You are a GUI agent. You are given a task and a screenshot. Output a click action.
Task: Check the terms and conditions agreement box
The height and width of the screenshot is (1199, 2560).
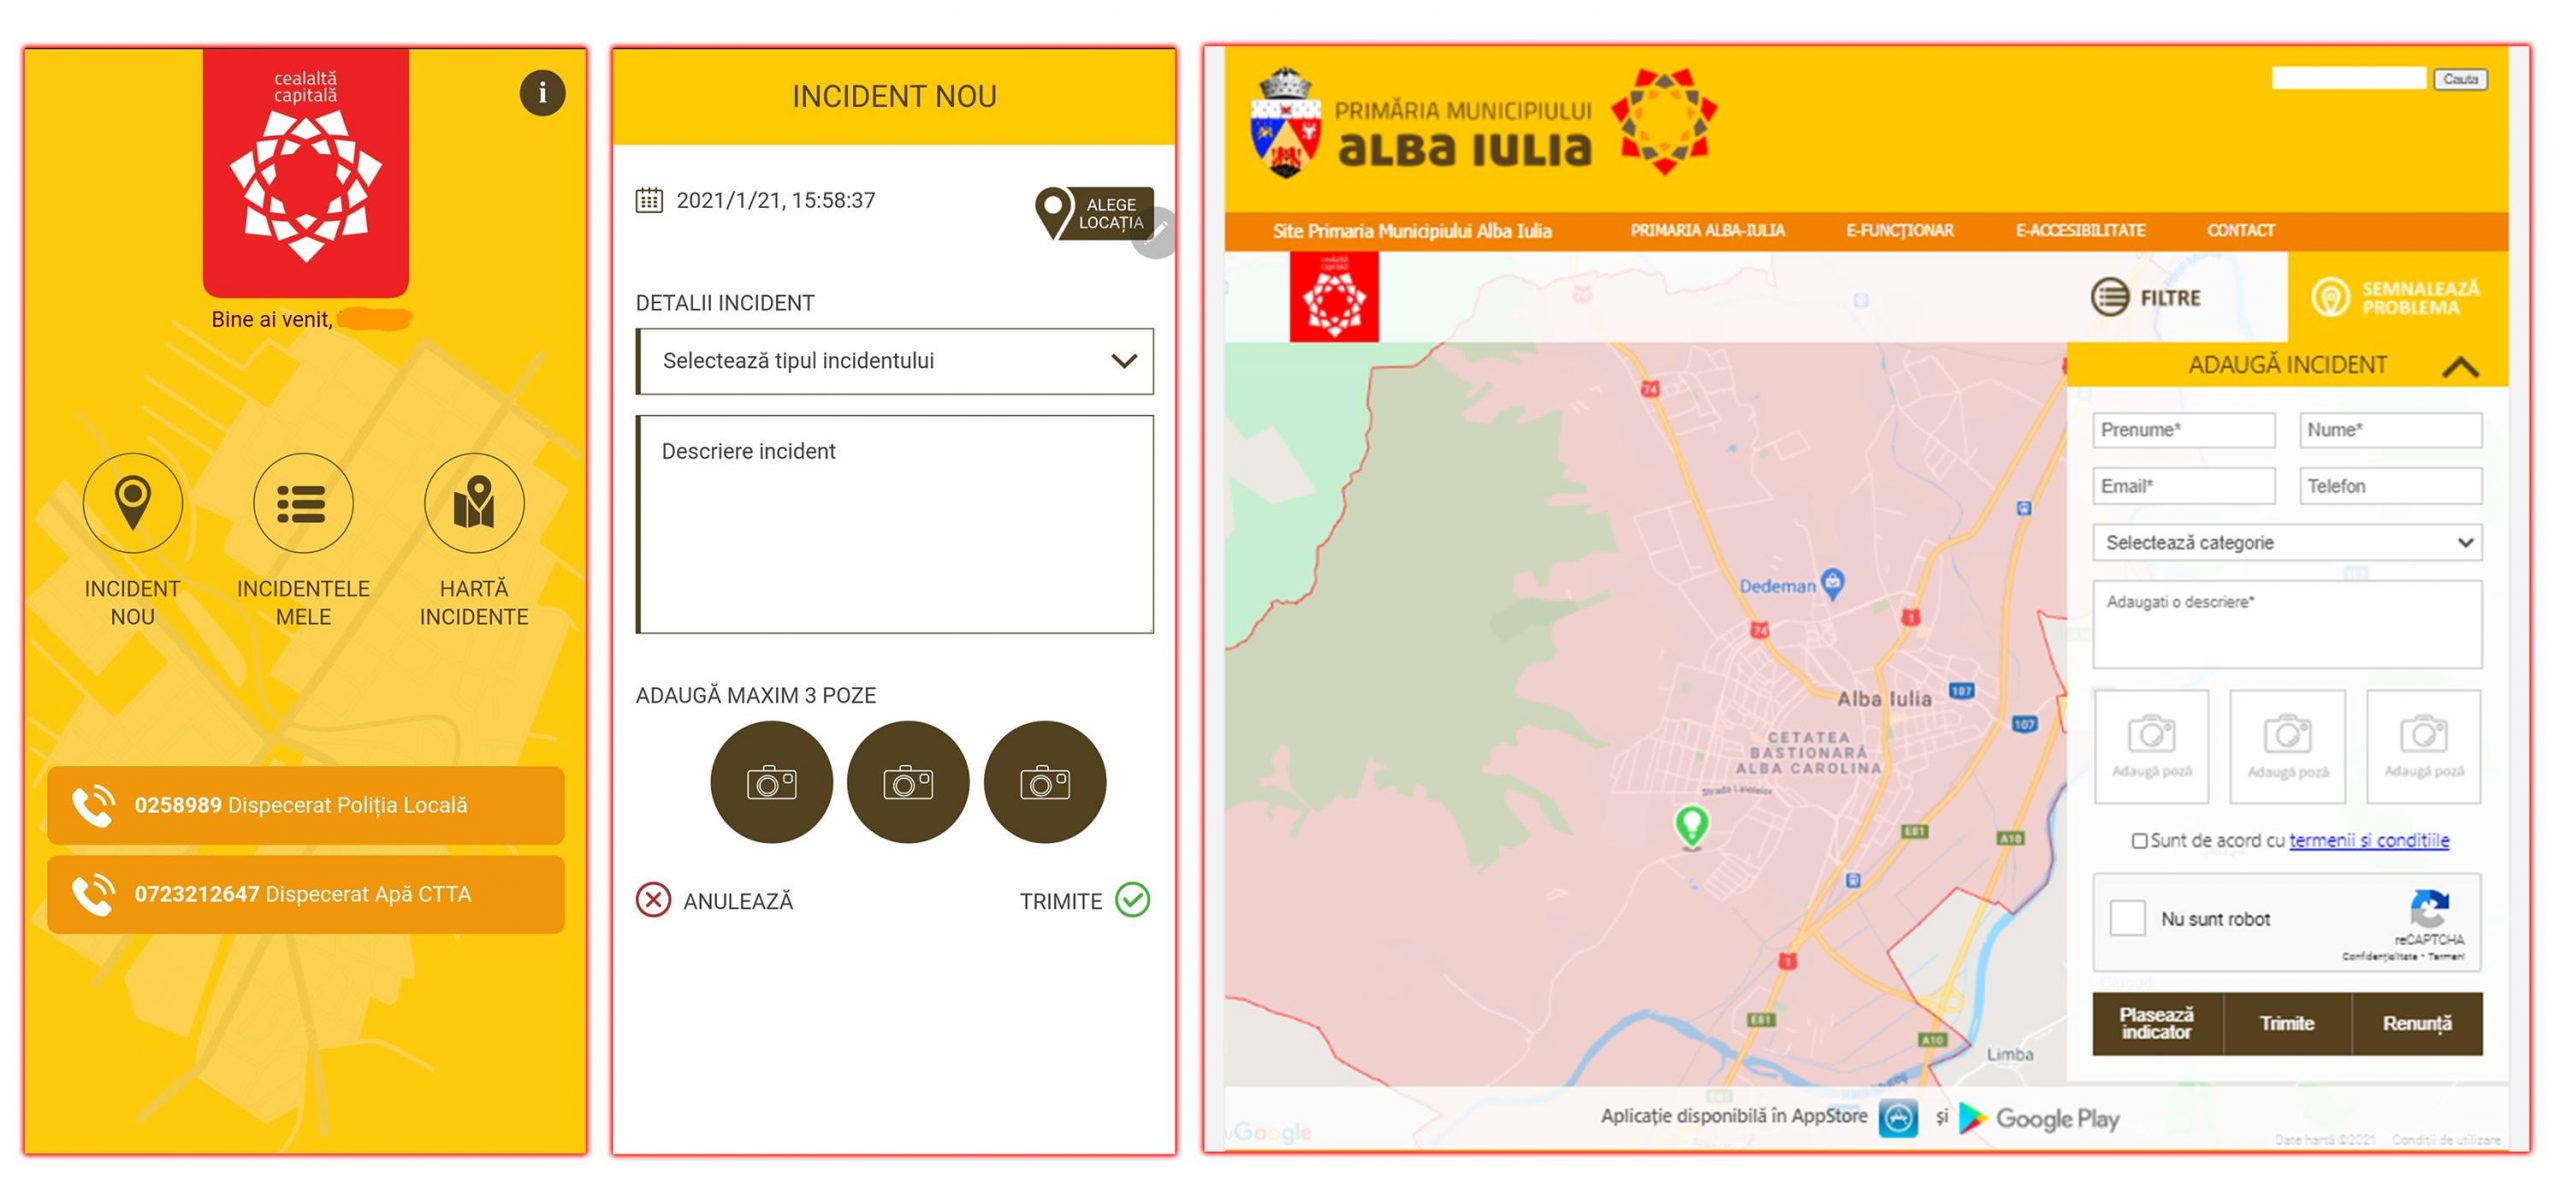[x=2139, y=841]
